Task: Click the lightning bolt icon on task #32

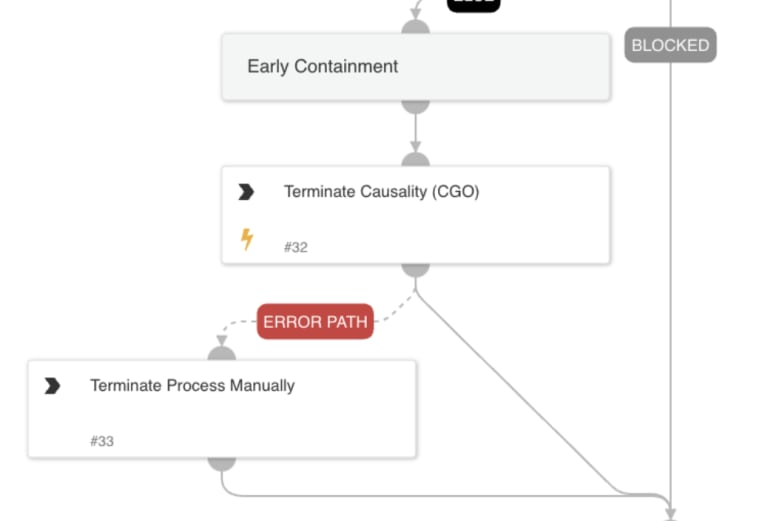Action: click(247, 239)
